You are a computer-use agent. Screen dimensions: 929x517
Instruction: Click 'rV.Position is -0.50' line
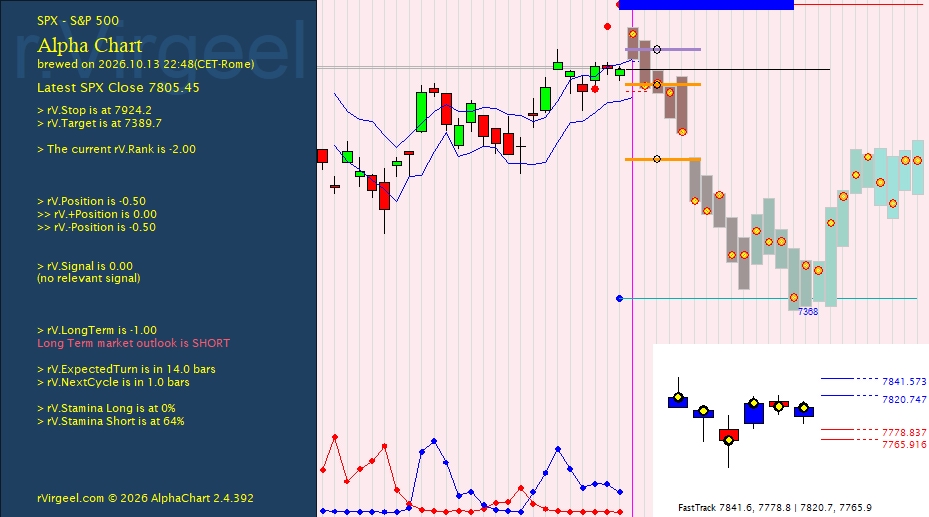[91, 201]
